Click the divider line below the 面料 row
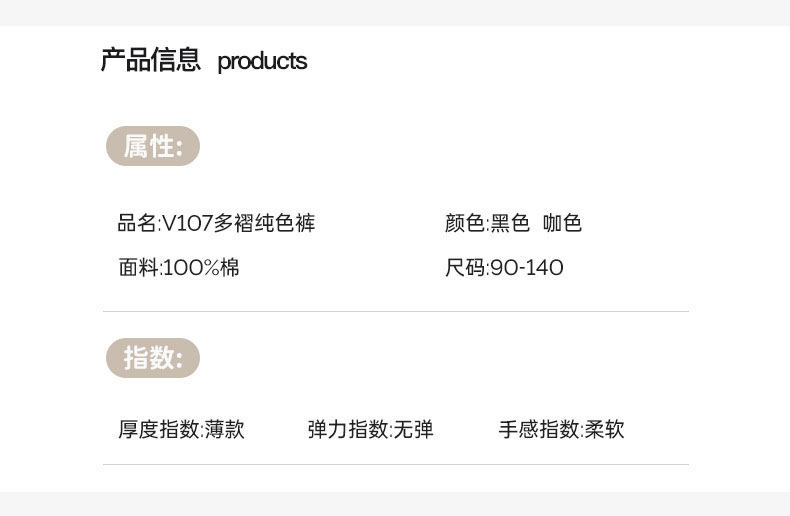The height and width of the screenshot is (516, 790). (395, 312)
